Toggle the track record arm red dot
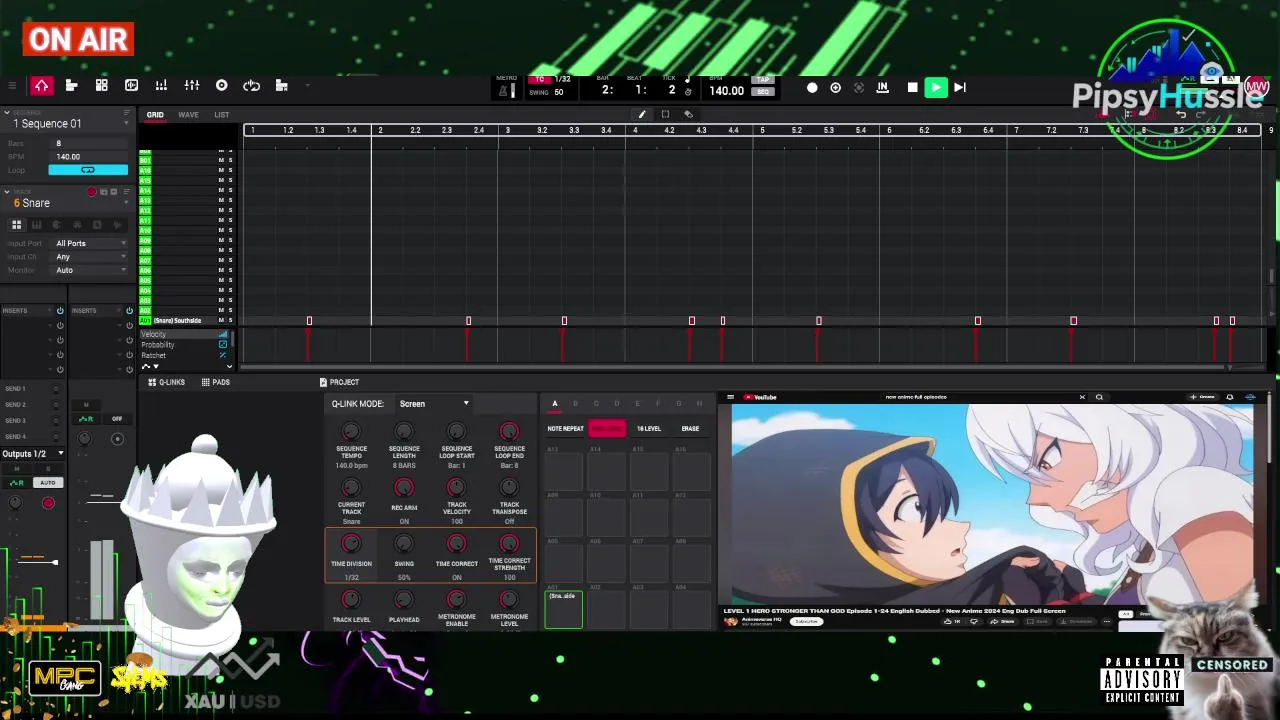 [92, 192]
